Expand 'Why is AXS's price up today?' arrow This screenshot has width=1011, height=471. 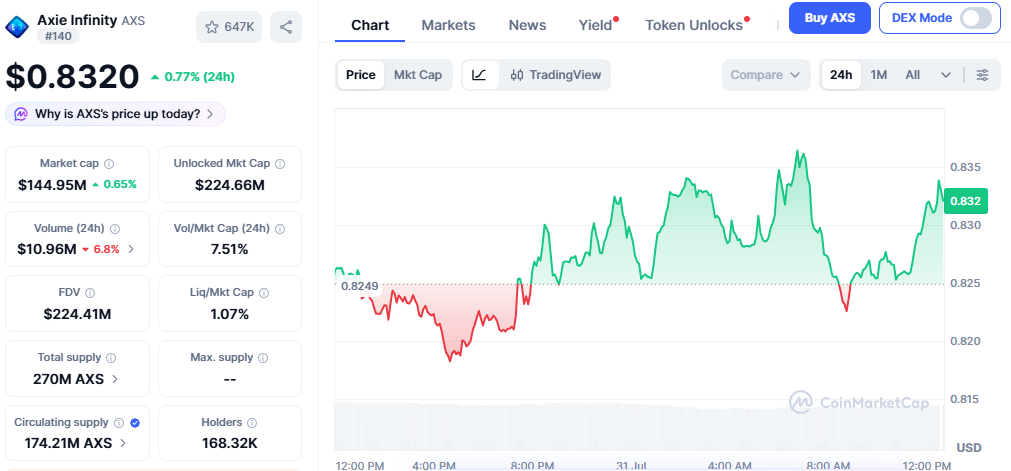210,114
